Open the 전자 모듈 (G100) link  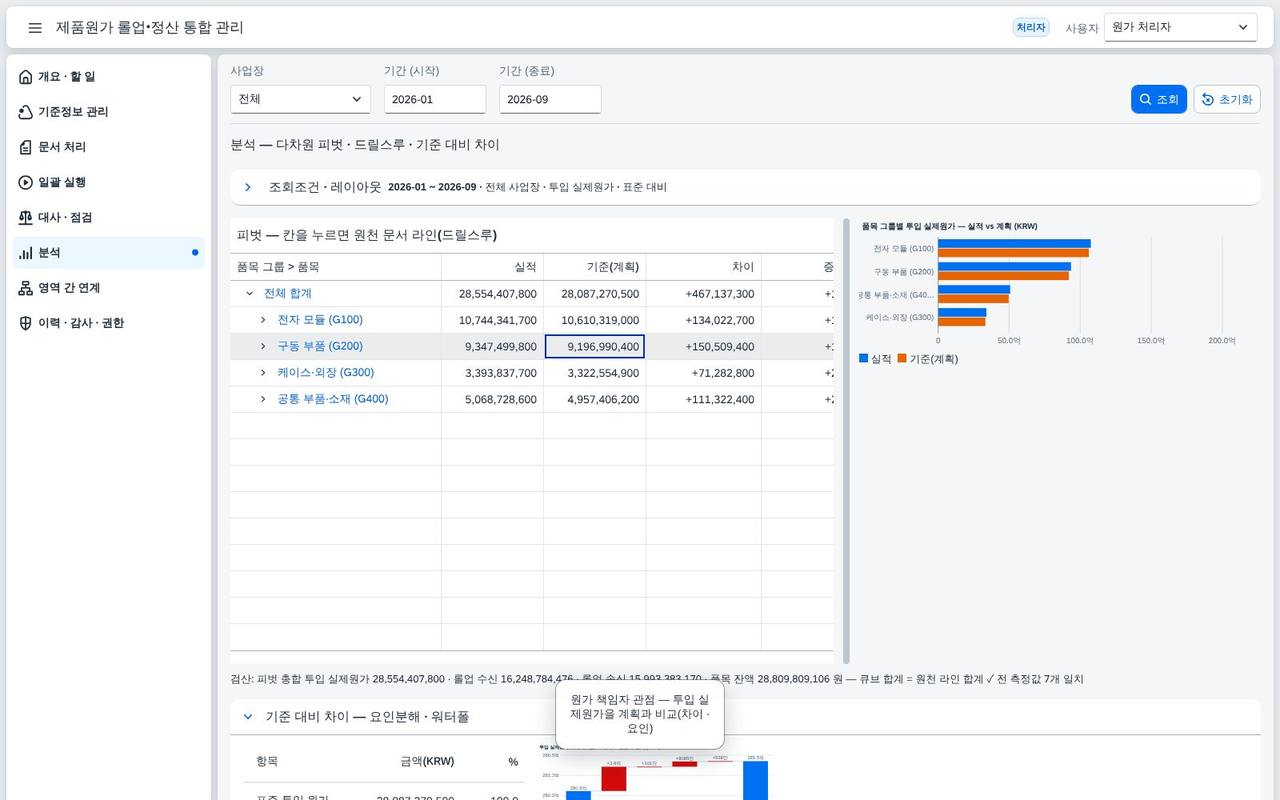tap(320, 320)
